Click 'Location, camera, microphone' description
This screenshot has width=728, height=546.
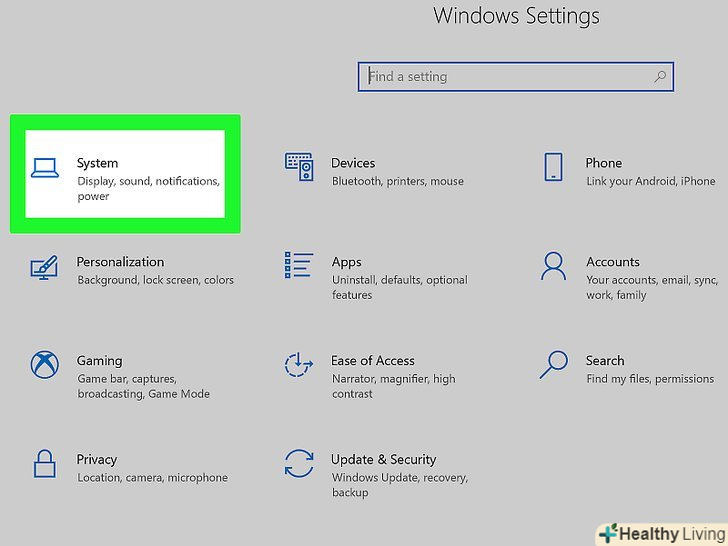(x=152, y=478)
